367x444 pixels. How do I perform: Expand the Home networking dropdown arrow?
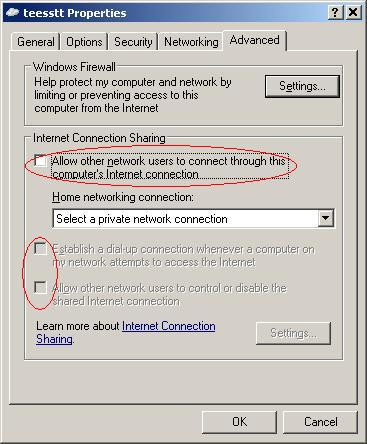pos(326,219)
